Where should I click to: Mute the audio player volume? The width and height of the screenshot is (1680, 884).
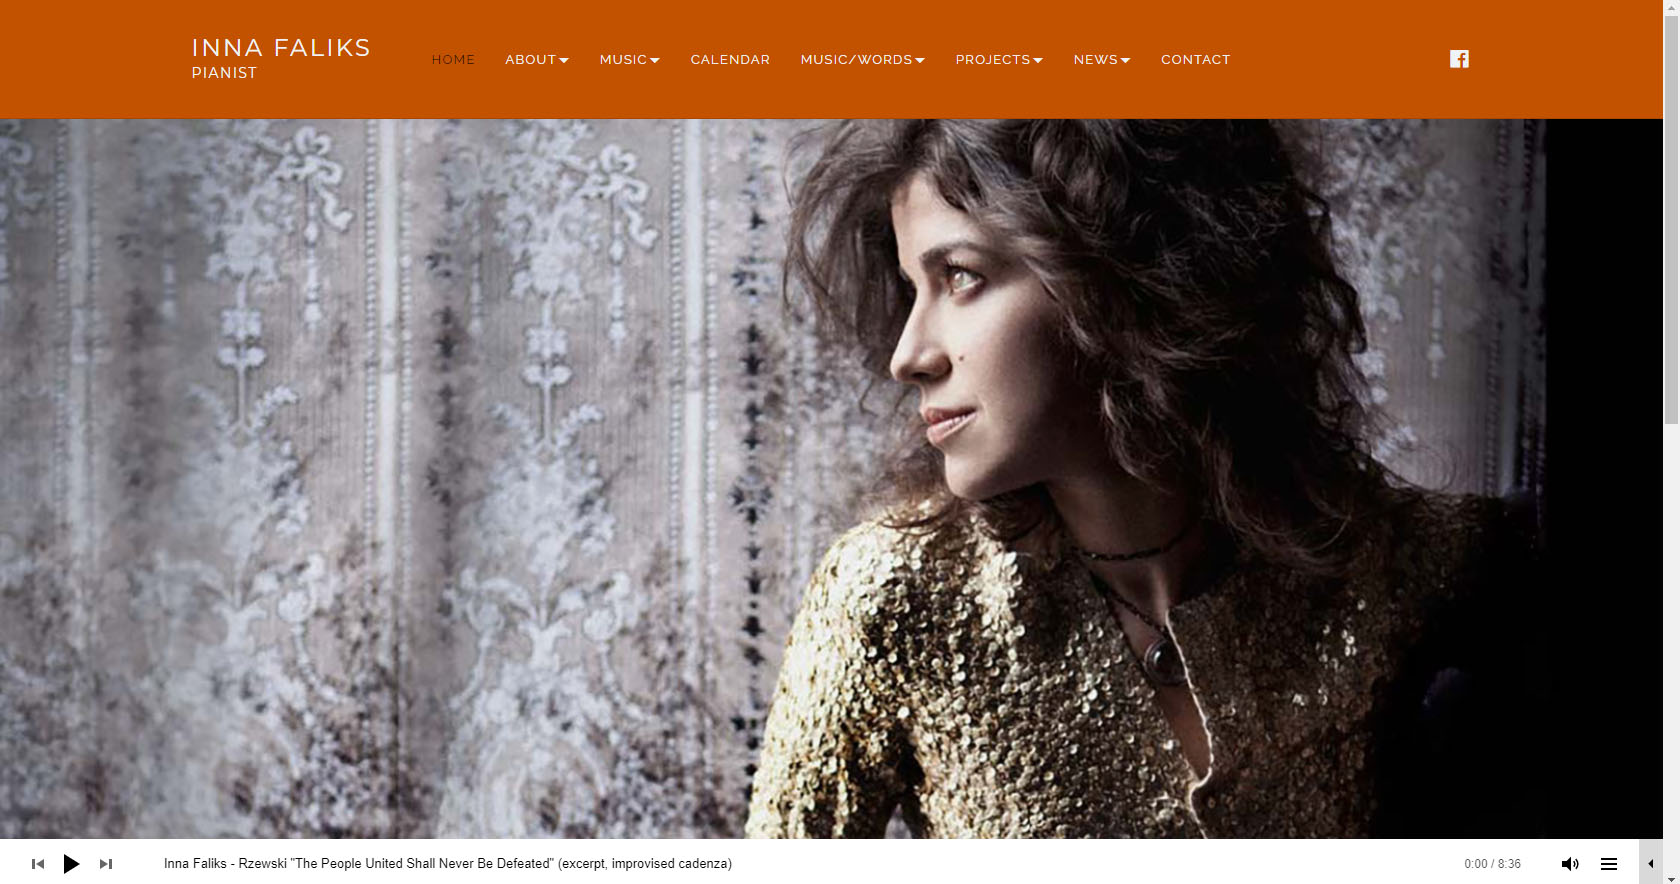point(1570,864)
